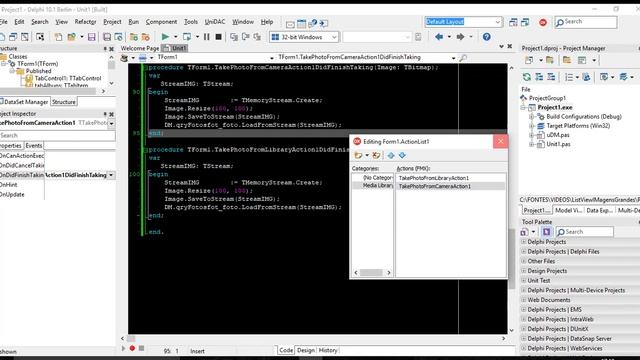Click the Run Without Debugging icon
This screenshot has height=360, width=640.
pos(187,37)
